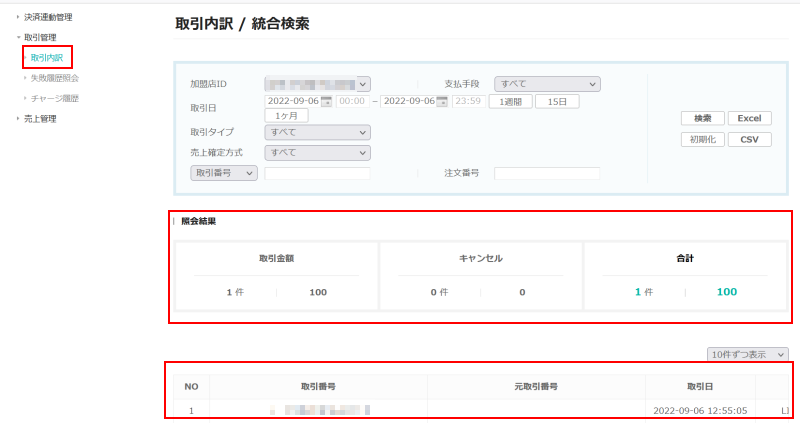Click the 23:59 end time field
This screenshot has width=800, height=423.
point(468,101)
